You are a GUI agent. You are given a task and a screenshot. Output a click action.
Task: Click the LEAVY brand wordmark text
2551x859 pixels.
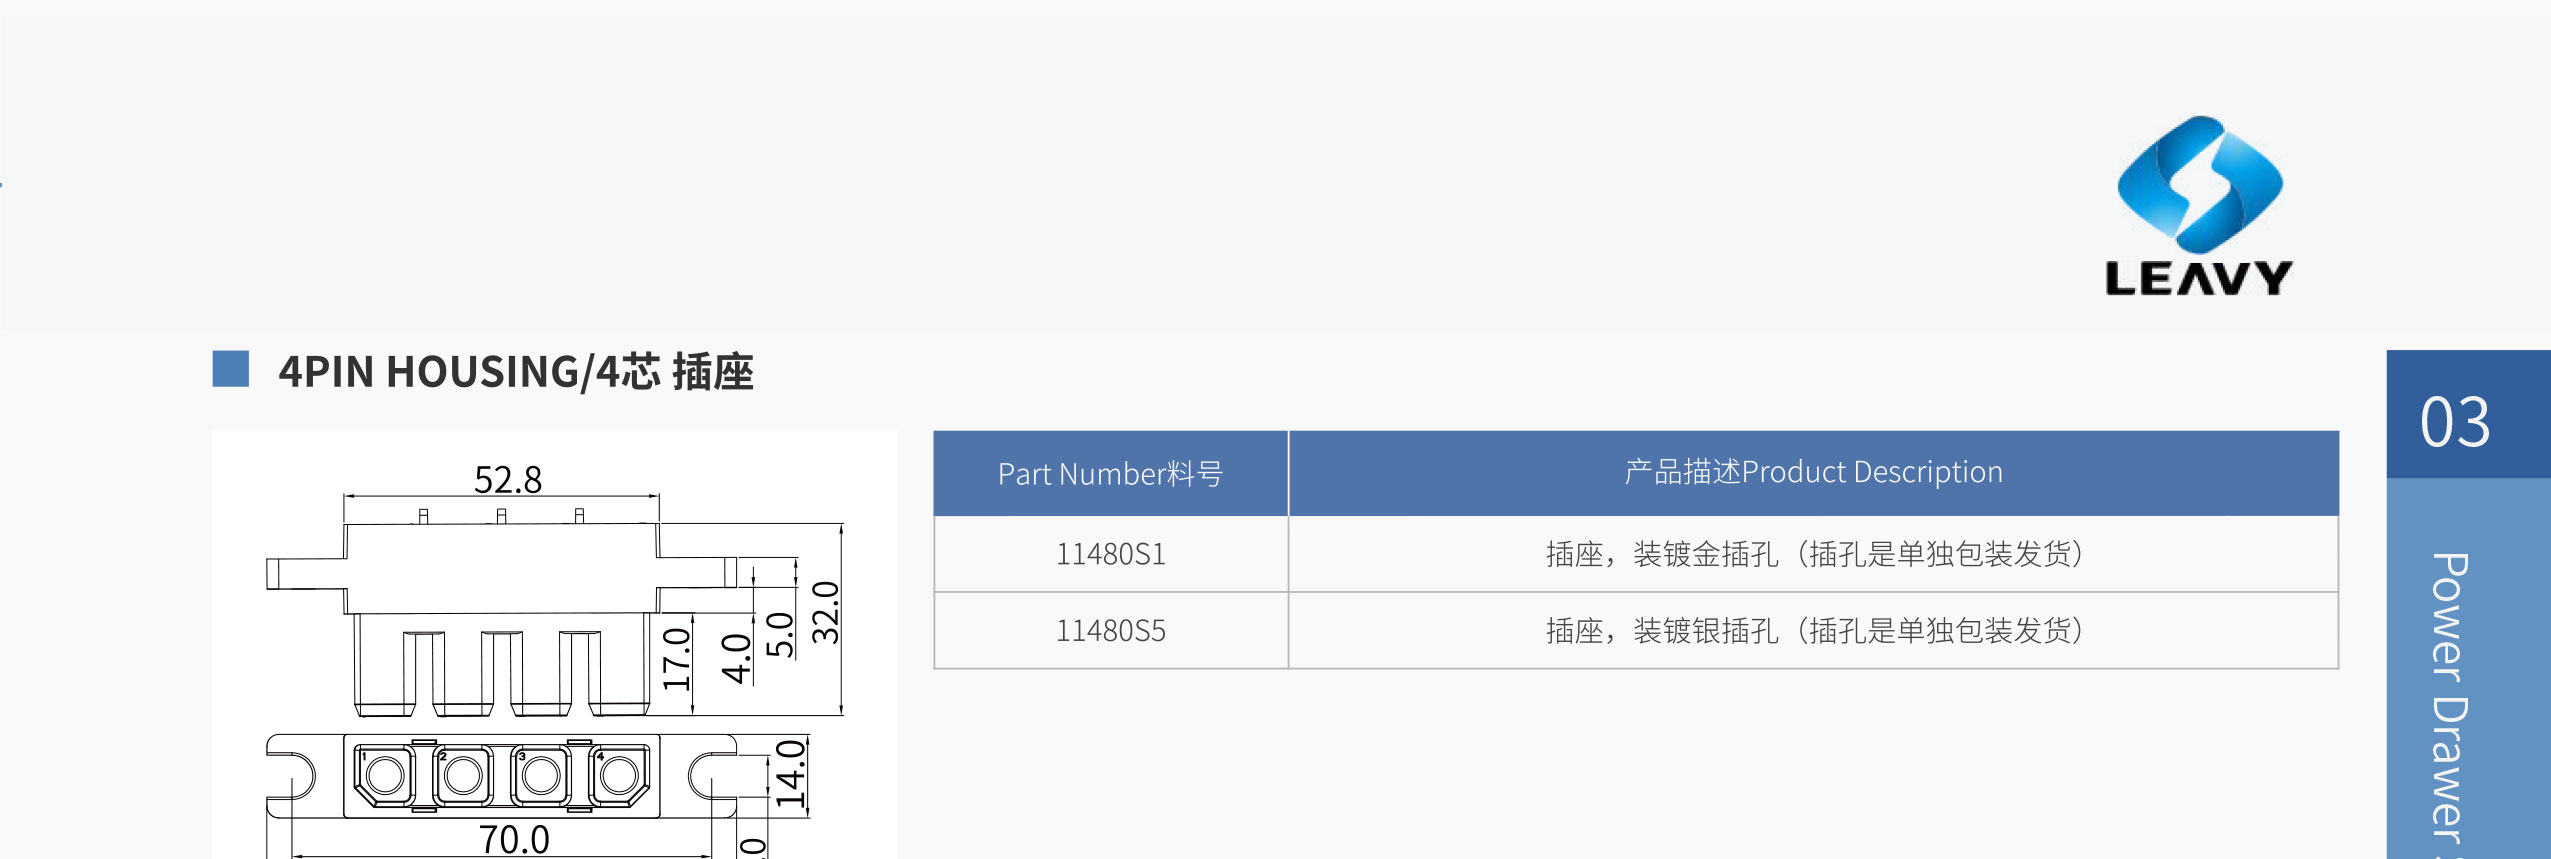click(x=2198, y=278)
